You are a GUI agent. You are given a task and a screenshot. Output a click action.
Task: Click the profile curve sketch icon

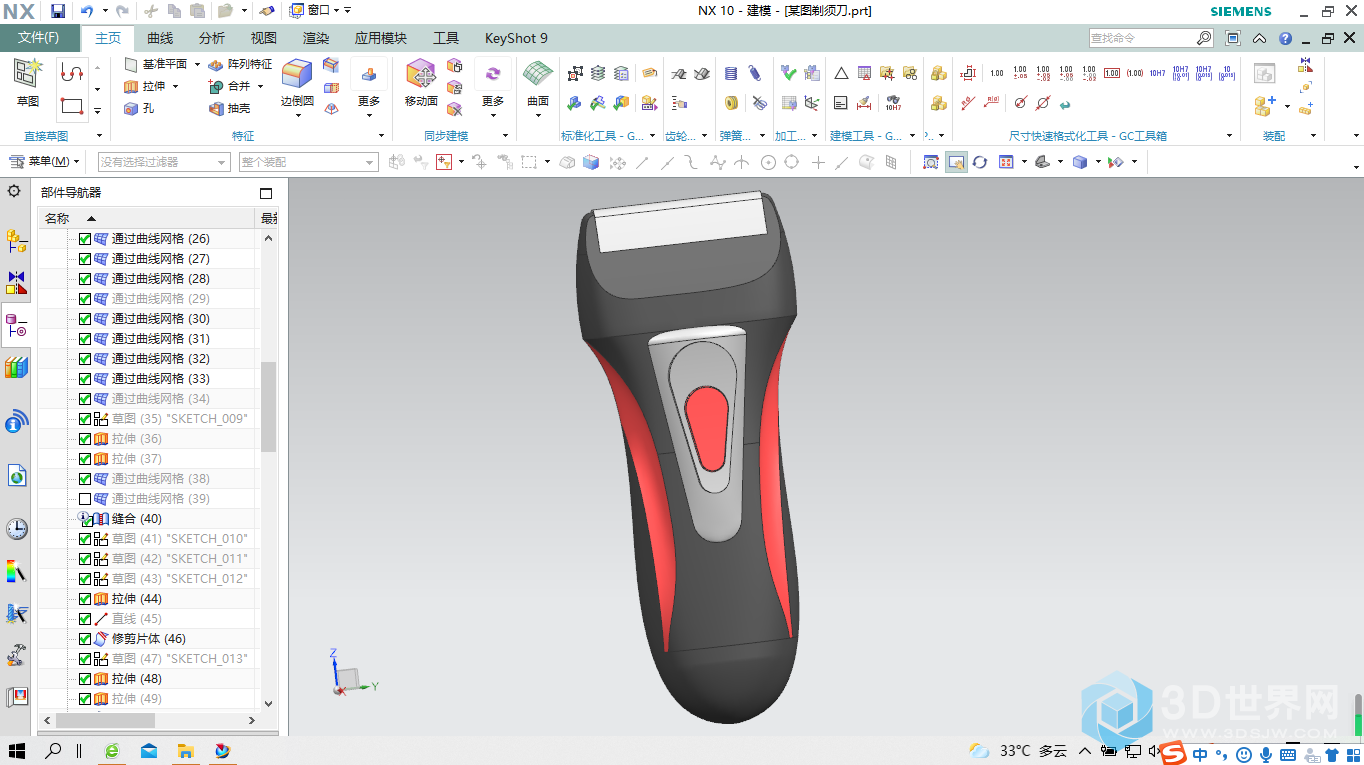pos(72,72)
